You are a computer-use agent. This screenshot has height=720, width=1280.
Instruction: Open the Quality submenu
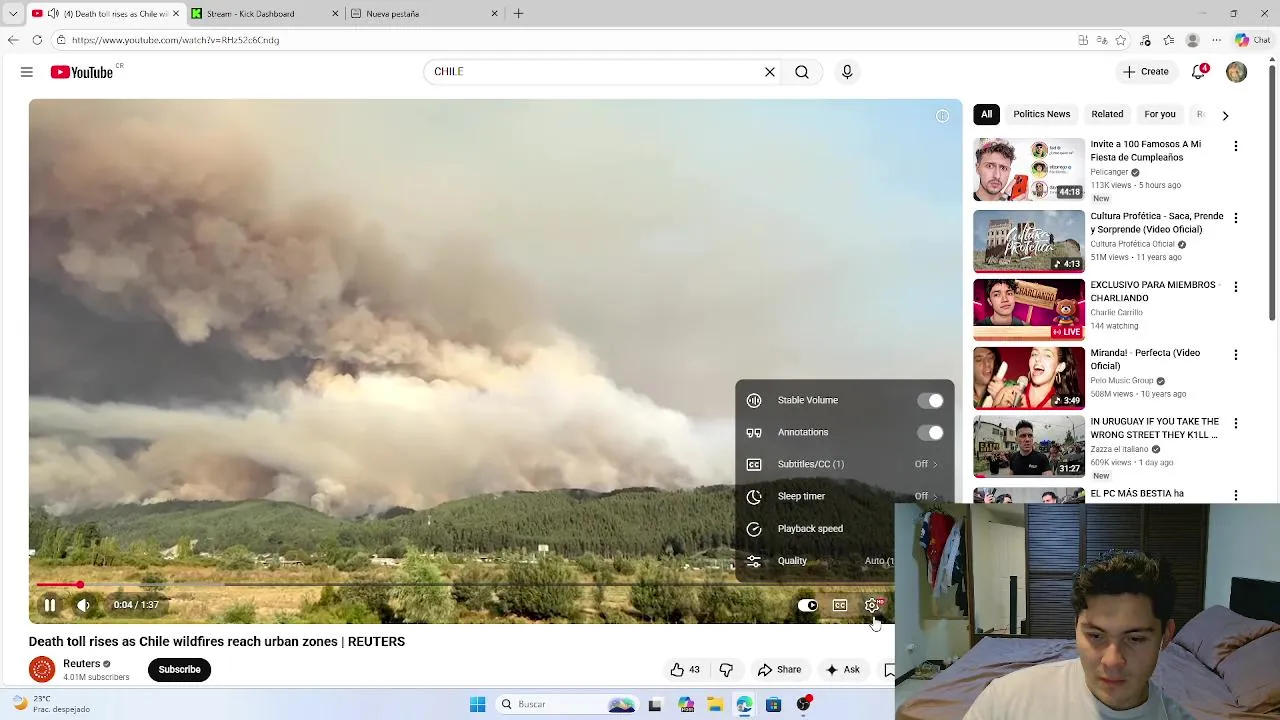pyautogui.click(x=815, y=561)
